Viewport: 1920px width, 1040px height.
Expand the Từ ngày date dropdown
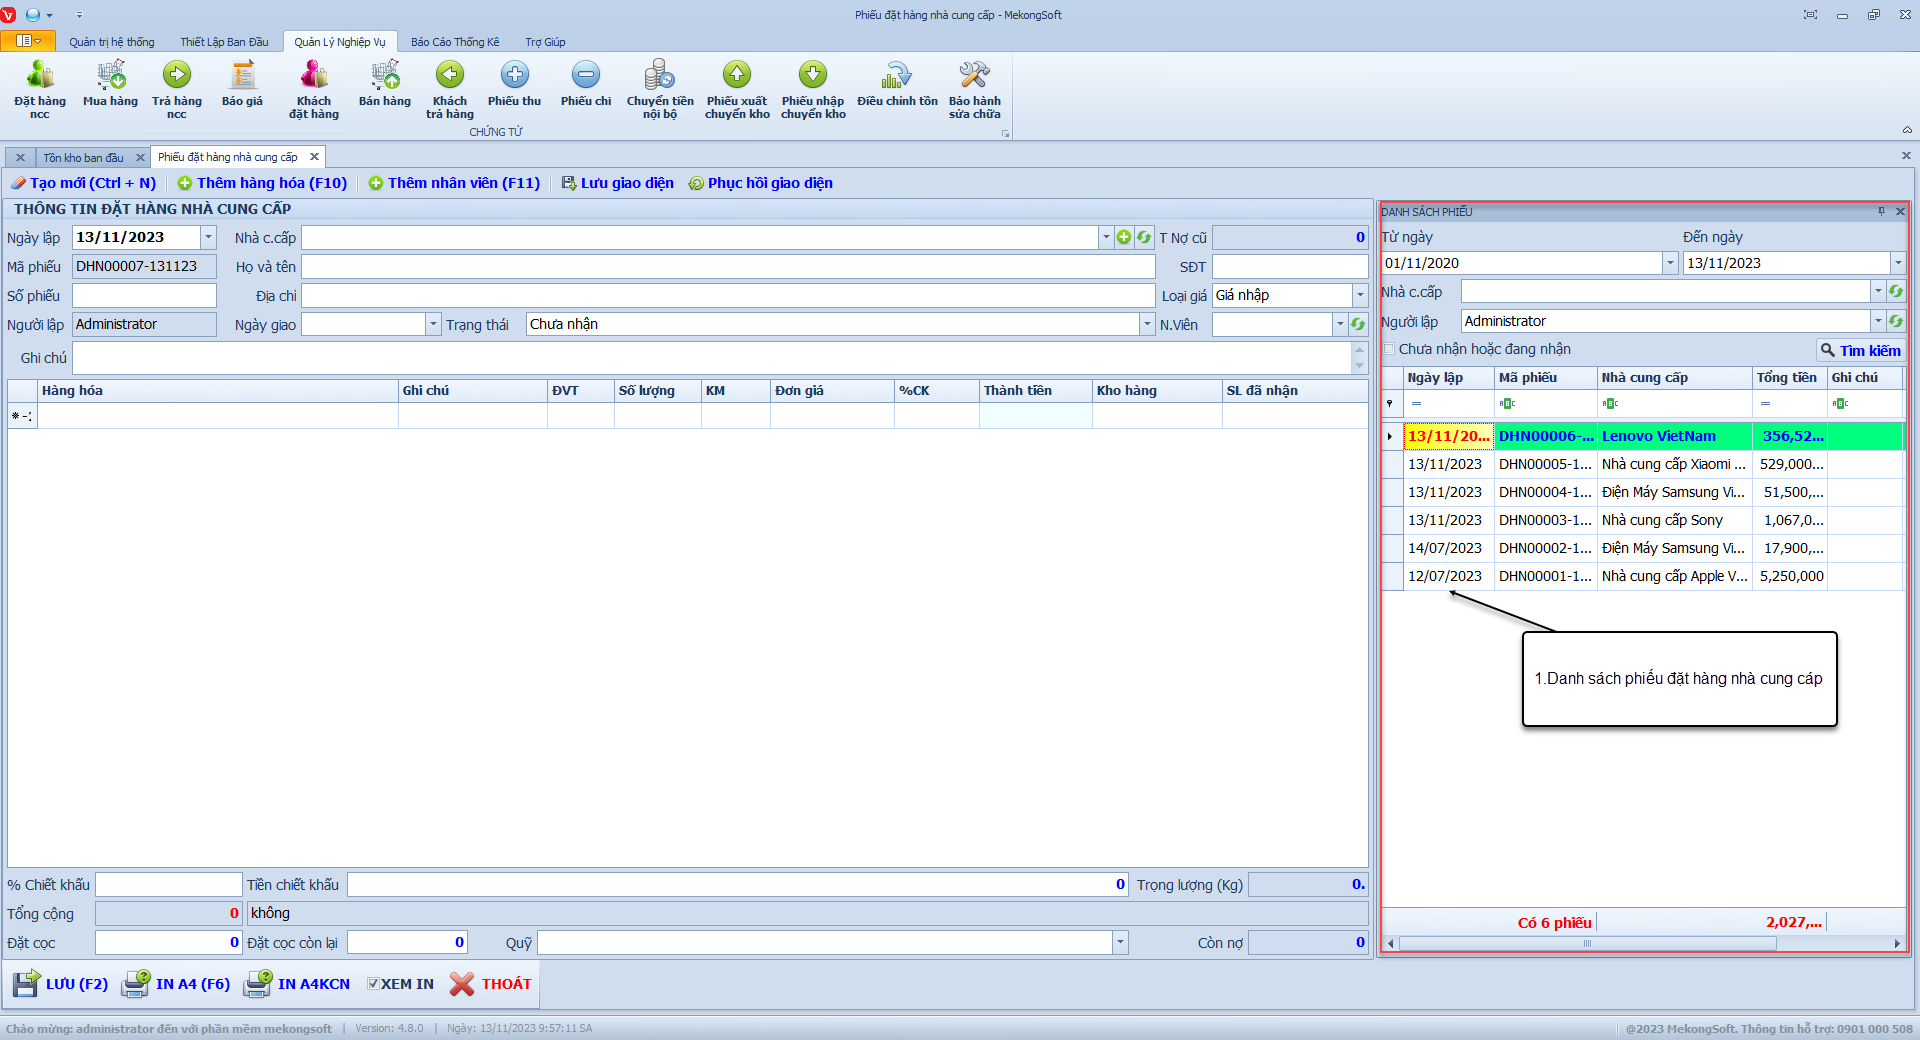(x=1669, y=263)
